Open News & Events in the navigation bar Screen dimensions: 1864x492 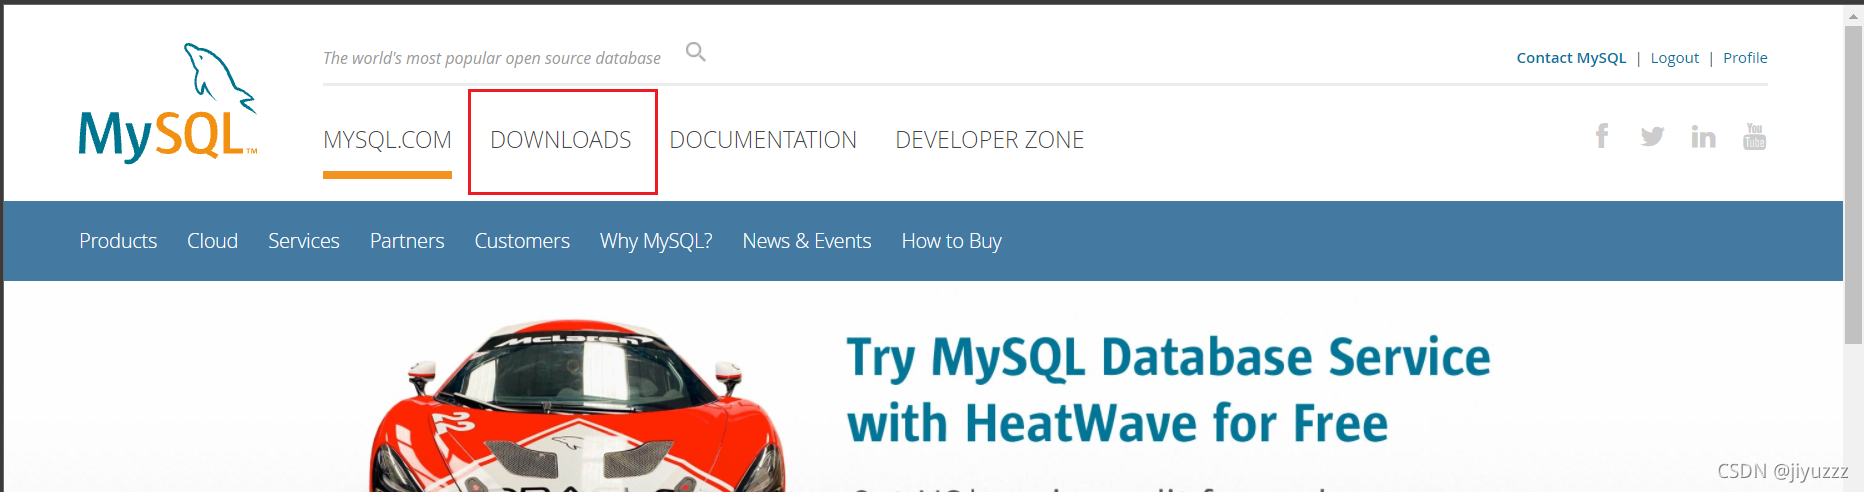click(x=807, y=241)
